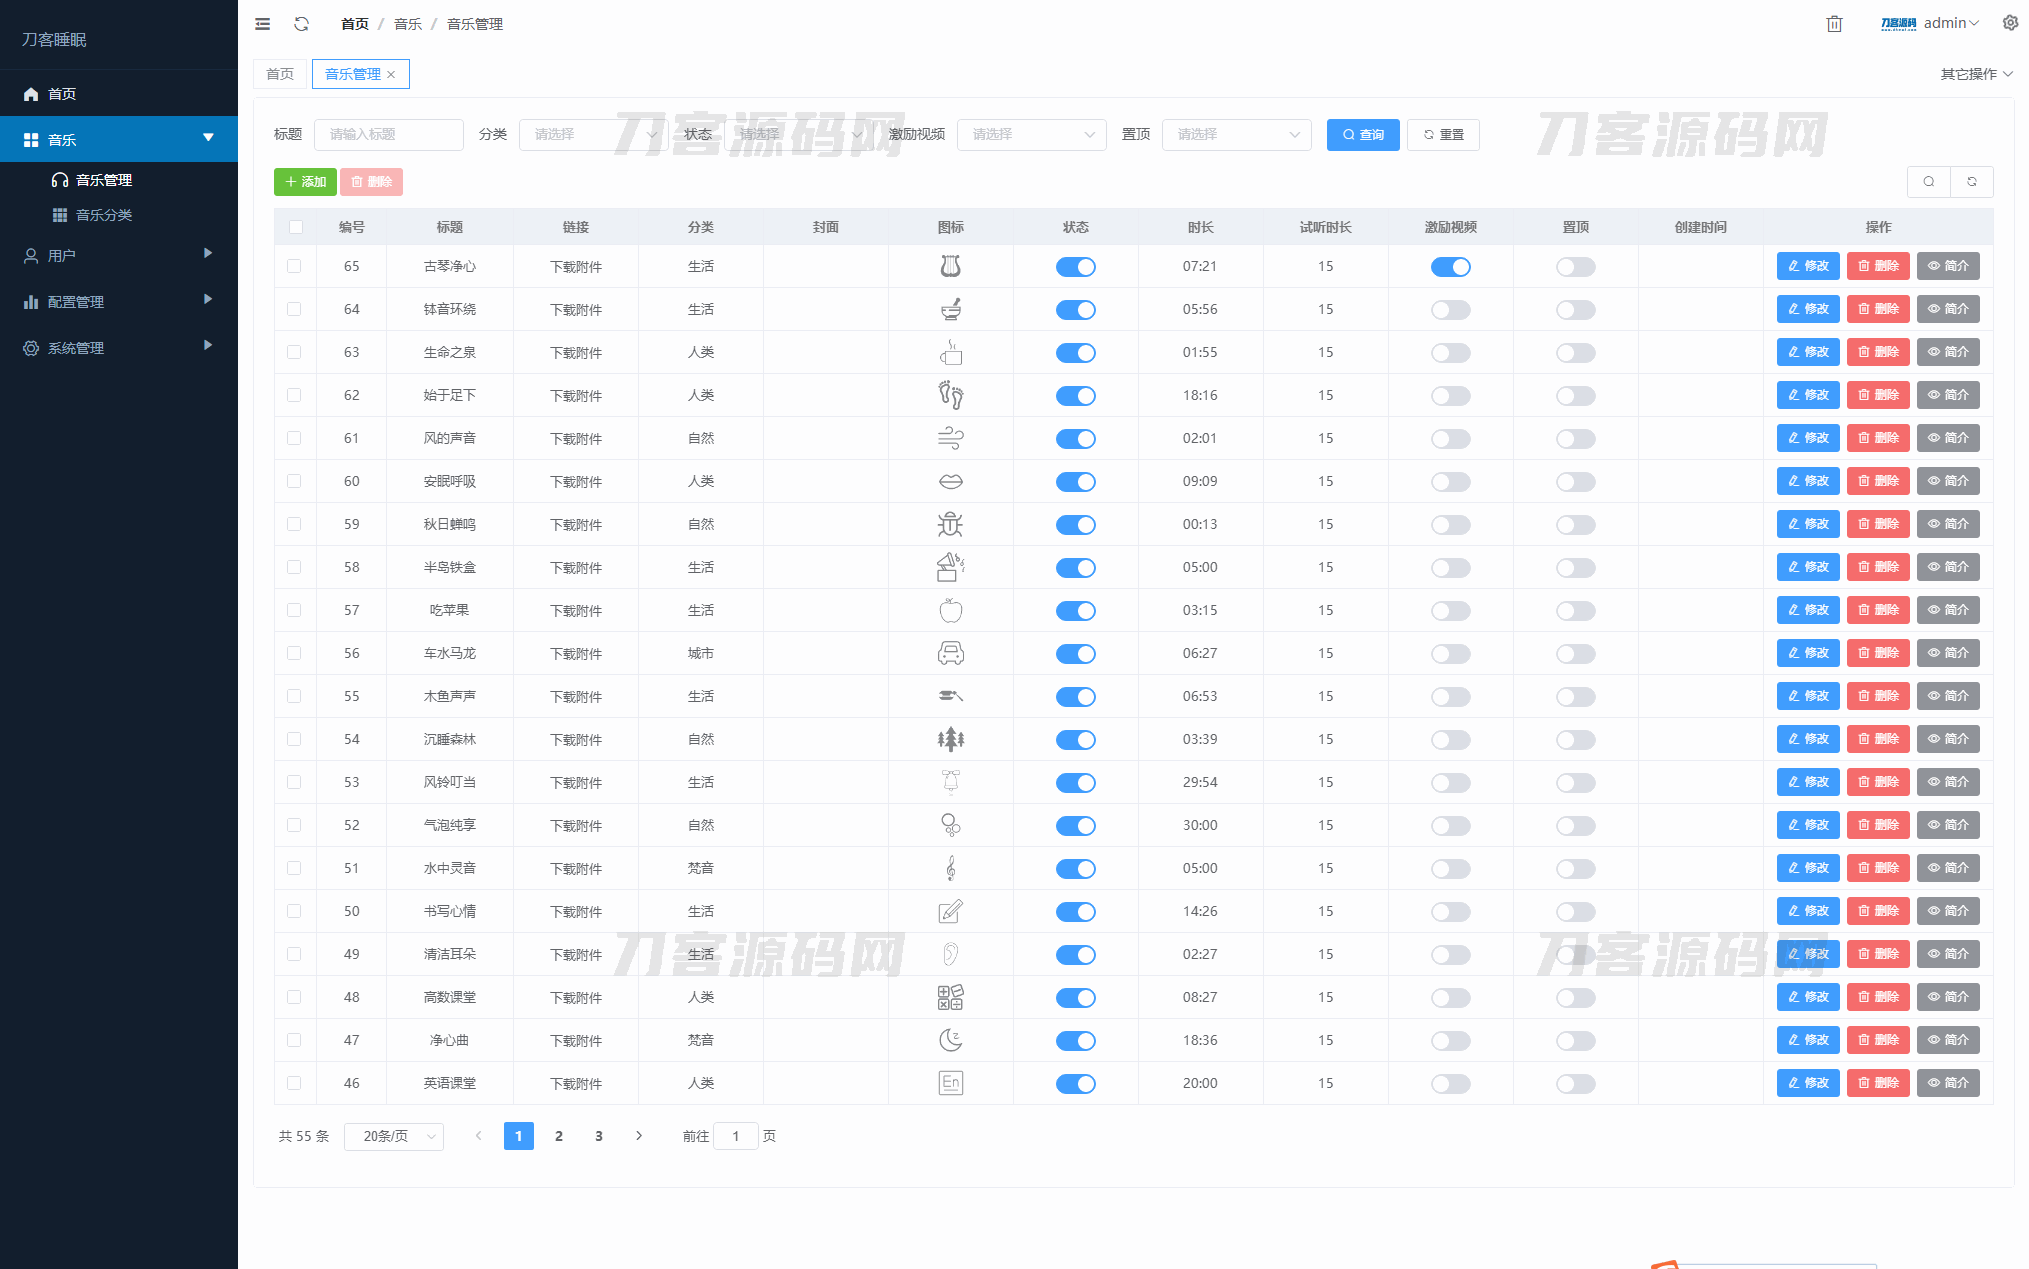Close the 音乐管理 tab with its X
2029x1269 pixels.
click(x=391, y=75)
